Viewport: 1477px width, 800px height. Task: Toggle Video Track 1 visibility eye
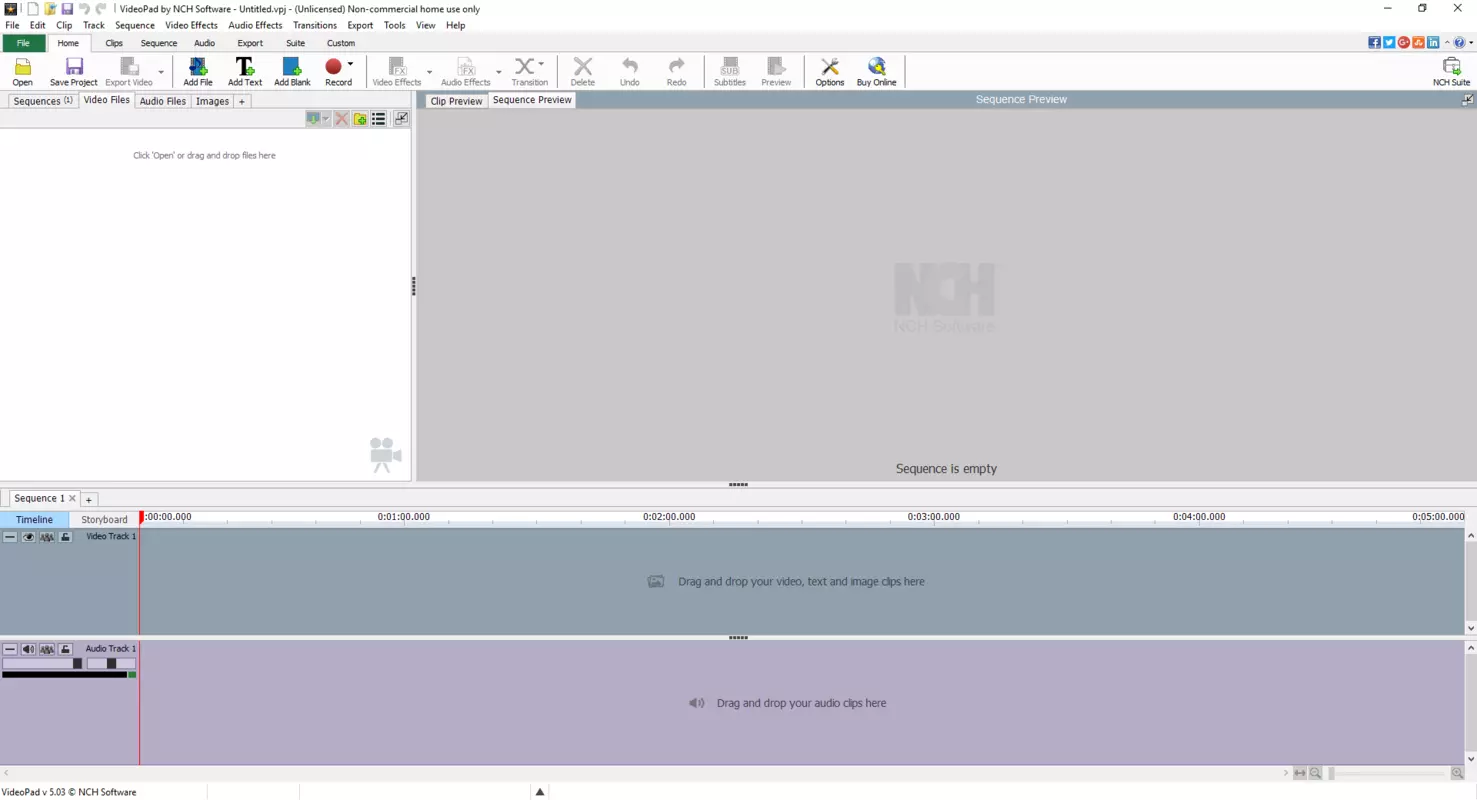28,537
